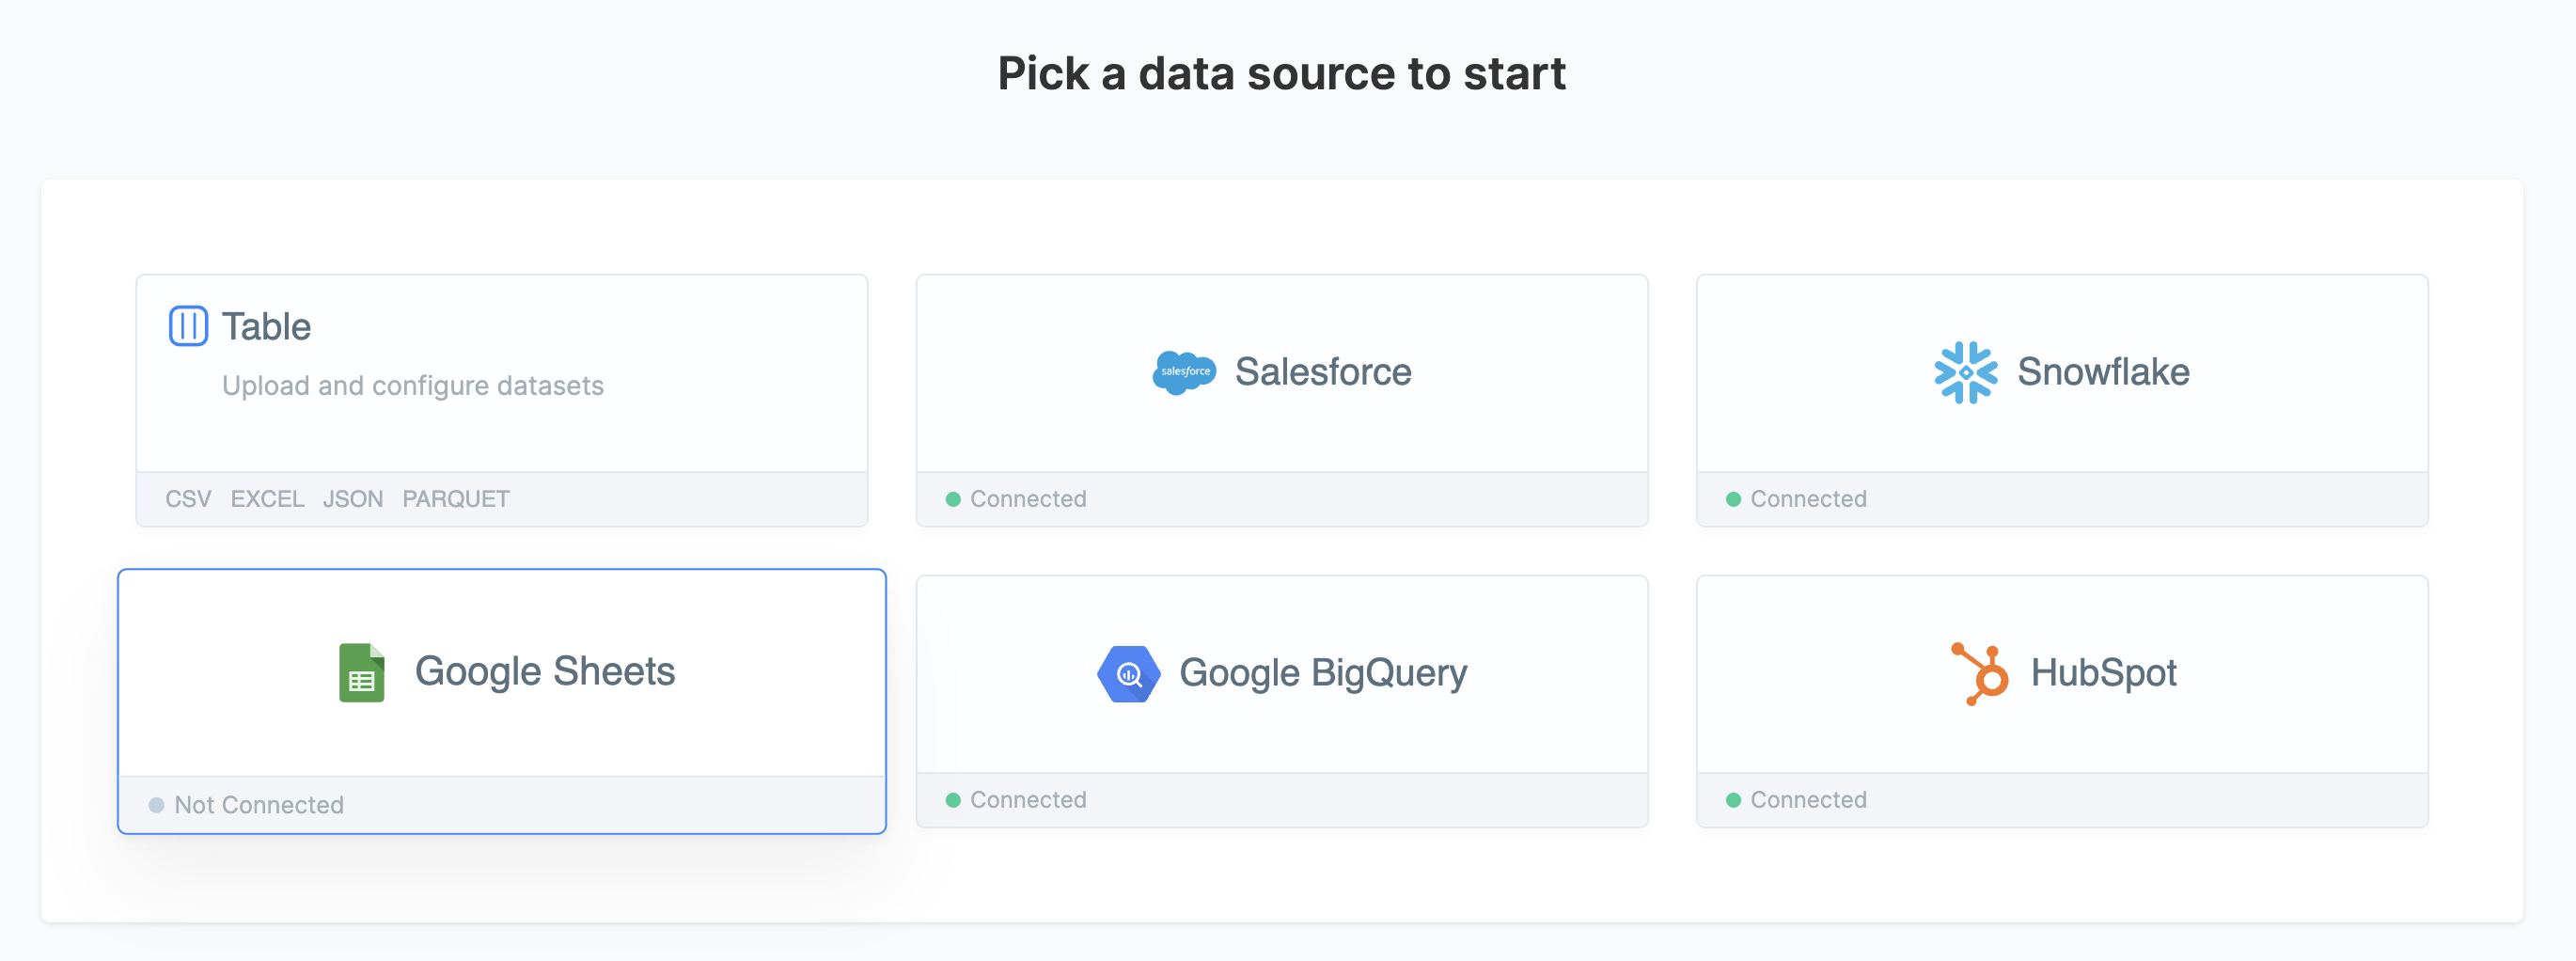Image resolution: width=2576 pixels, height=961 pixels.
Task: Click the Not Connected status text
Action: coord(258,805)
